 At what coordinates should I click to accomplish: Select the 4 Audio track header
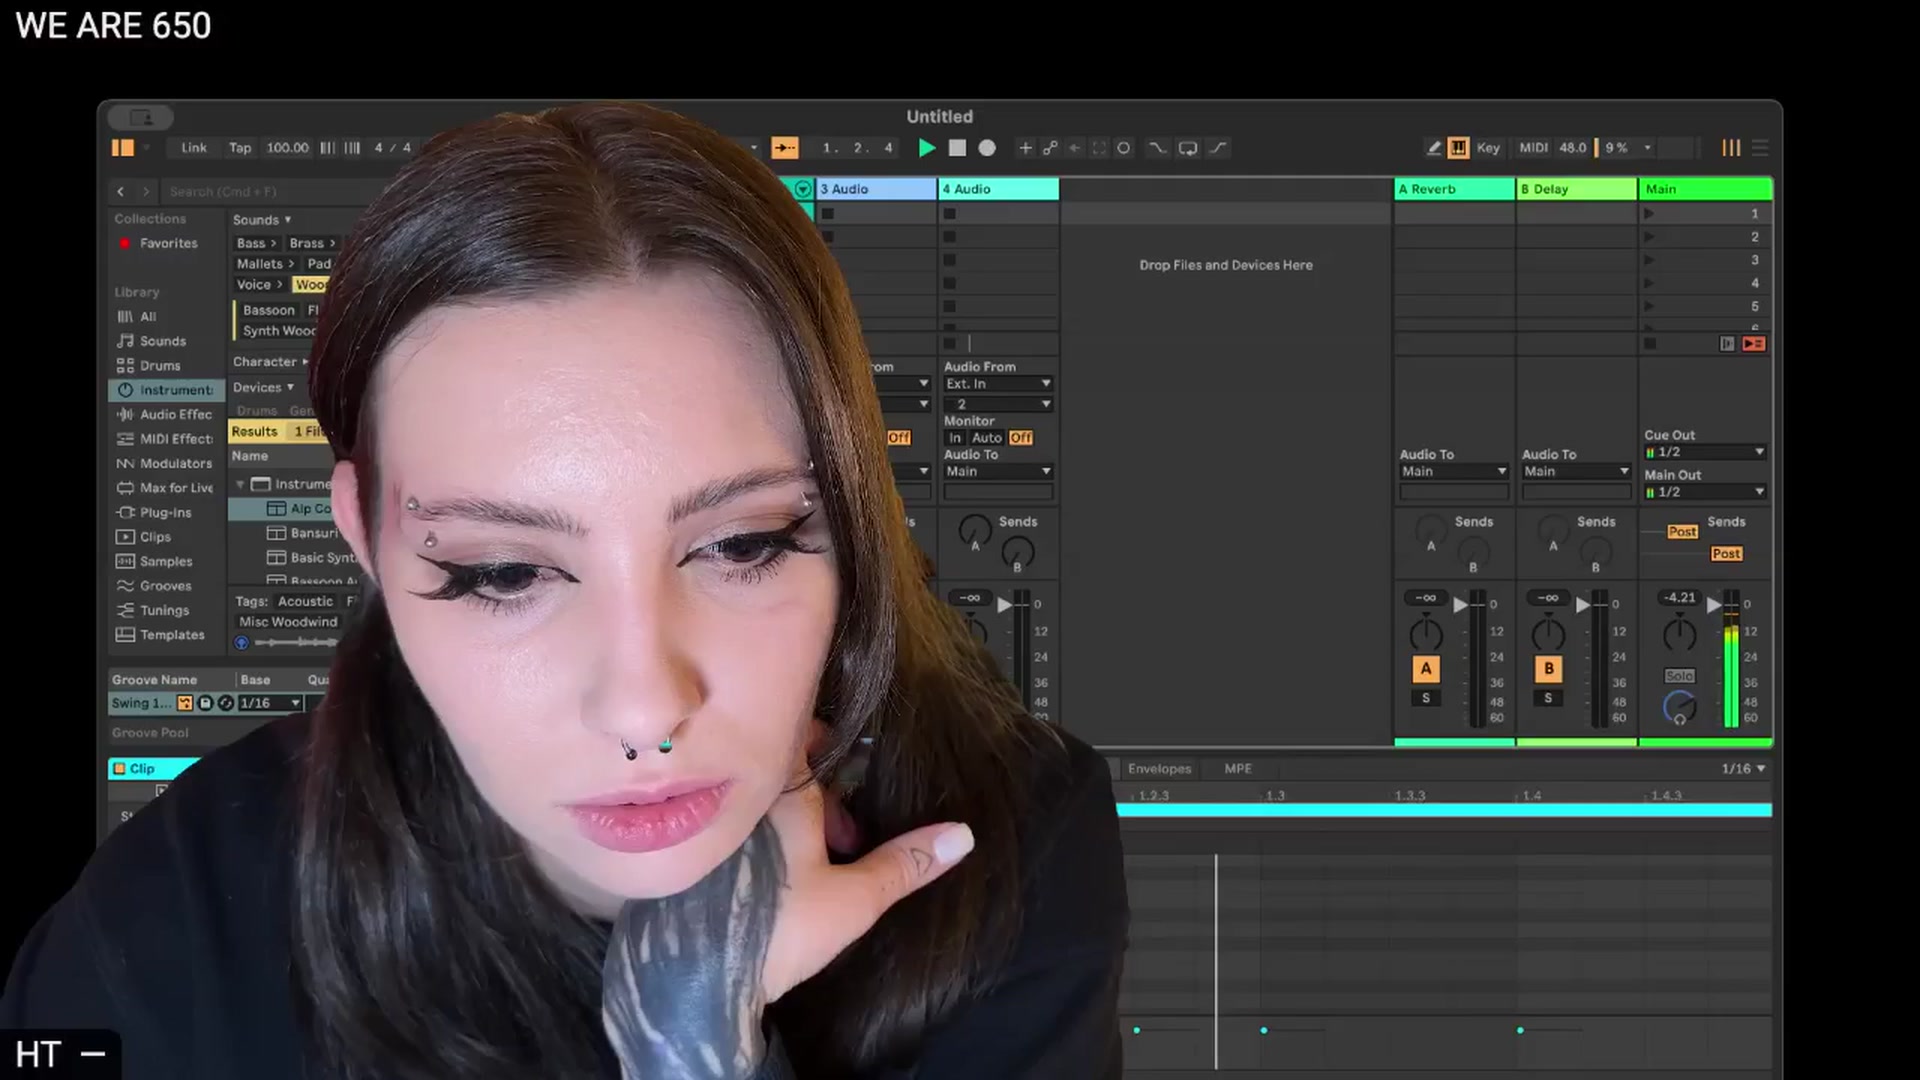[998, 189]
